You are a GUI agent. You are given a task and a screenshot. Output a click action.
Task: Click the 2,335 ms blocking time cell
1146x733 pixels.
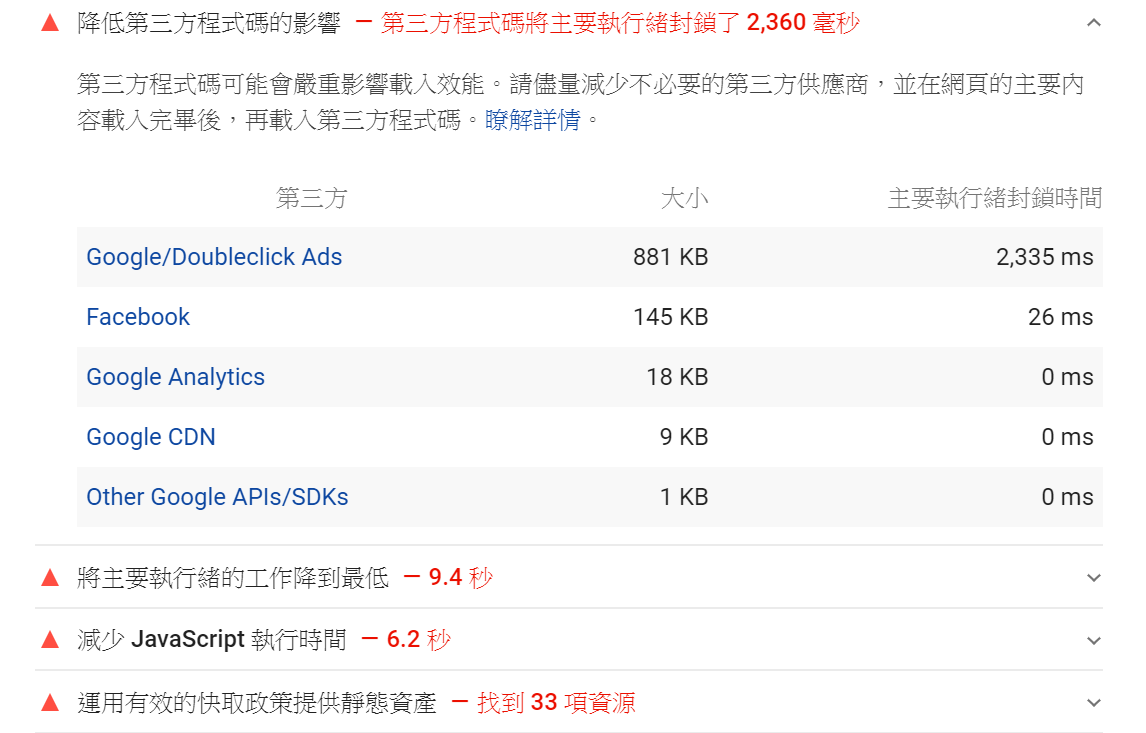click(1044, 257)
